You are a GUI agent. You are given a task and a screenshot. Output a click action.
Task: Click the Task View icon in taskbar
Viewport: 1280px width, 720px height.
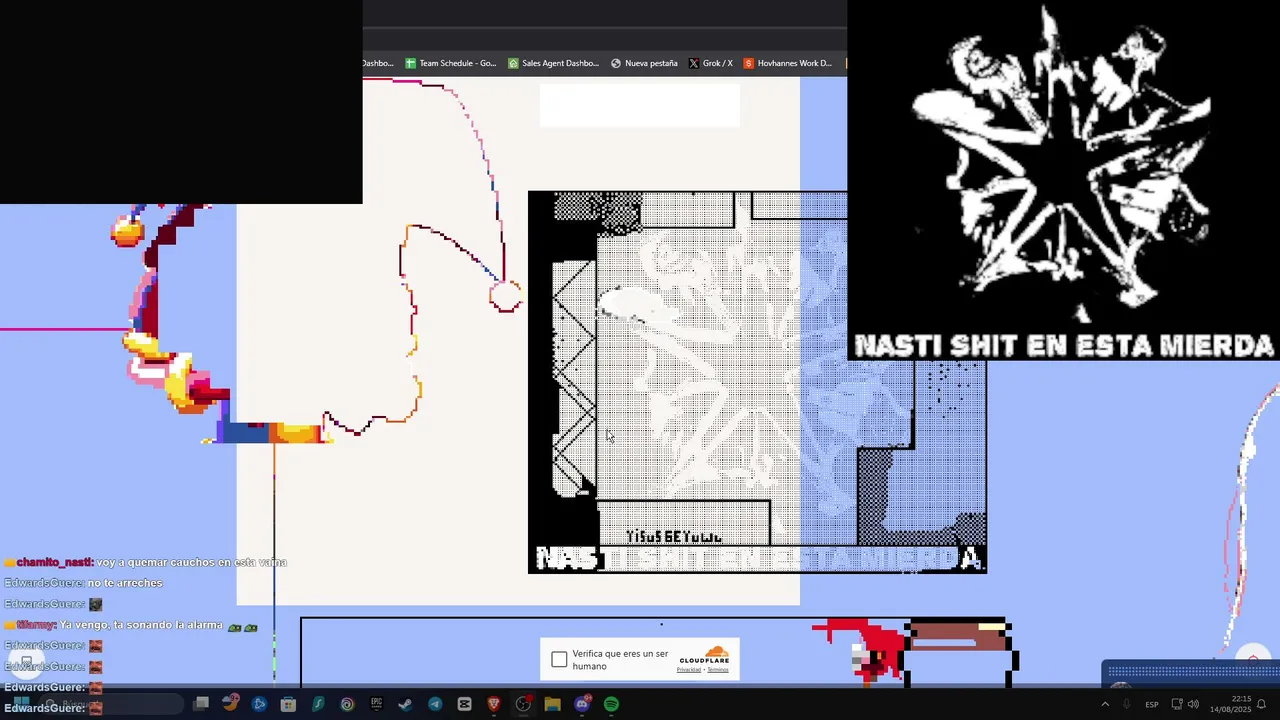(201, 704)
